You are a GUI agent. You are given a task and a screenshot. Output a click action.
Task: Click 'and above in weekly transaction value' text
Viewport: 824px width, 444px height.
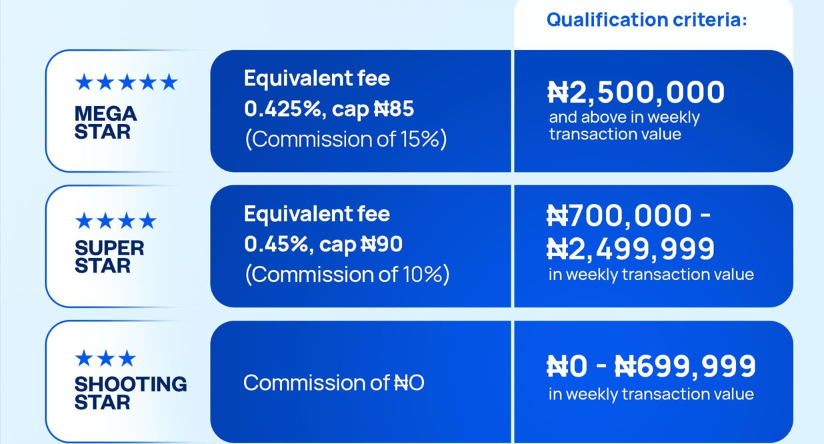624,126
